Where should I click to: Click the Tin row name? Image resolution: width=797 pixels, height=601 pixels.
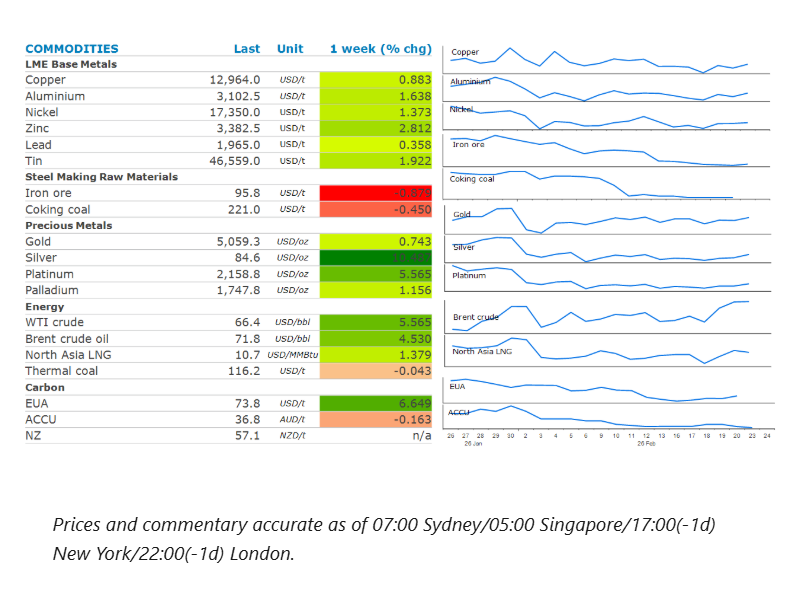point(34,161)
